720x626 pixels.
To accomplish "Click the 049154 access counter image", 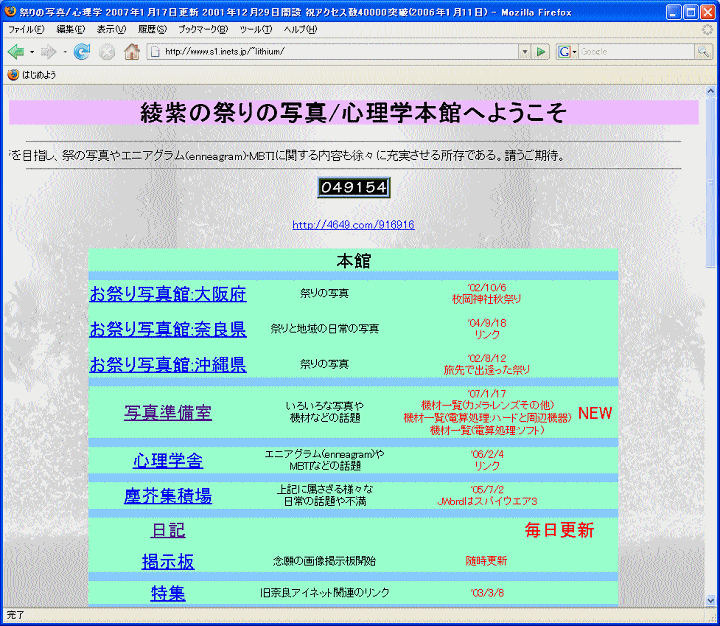I will 353,188.
